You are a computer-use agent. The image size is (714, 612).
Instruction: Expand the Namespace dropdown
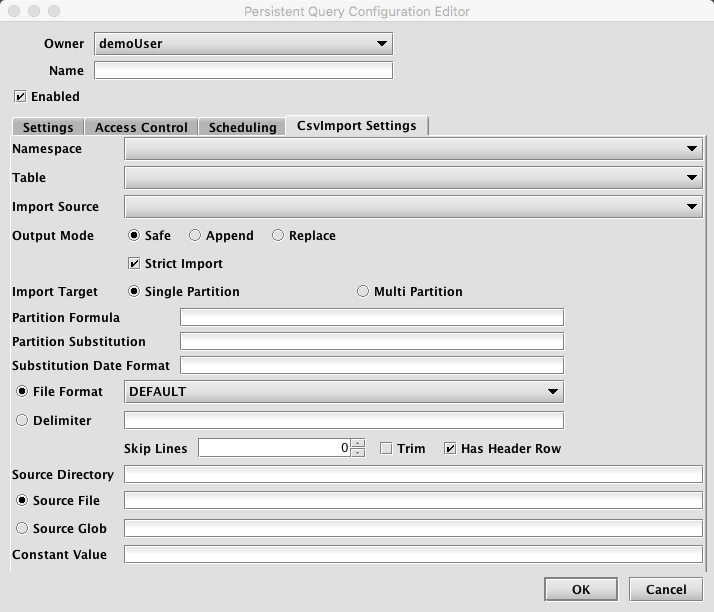click(x=413, y=149)
